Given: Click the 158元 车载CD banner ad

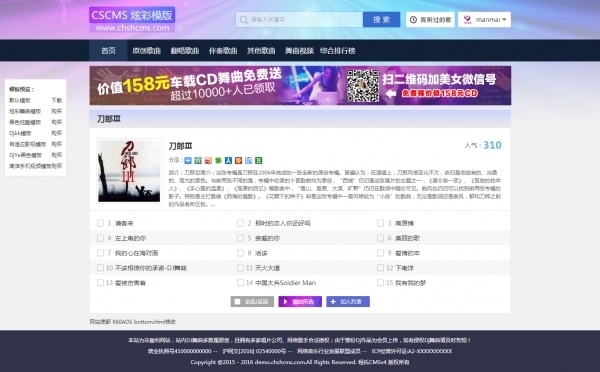Looking at the screenshot, I should pyautogui.click(x=300, y=85).
